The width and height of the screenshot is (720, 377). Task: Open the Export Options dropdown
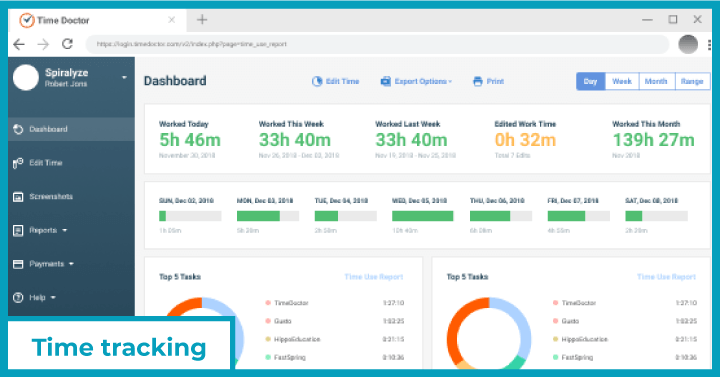tap(416, 82)
